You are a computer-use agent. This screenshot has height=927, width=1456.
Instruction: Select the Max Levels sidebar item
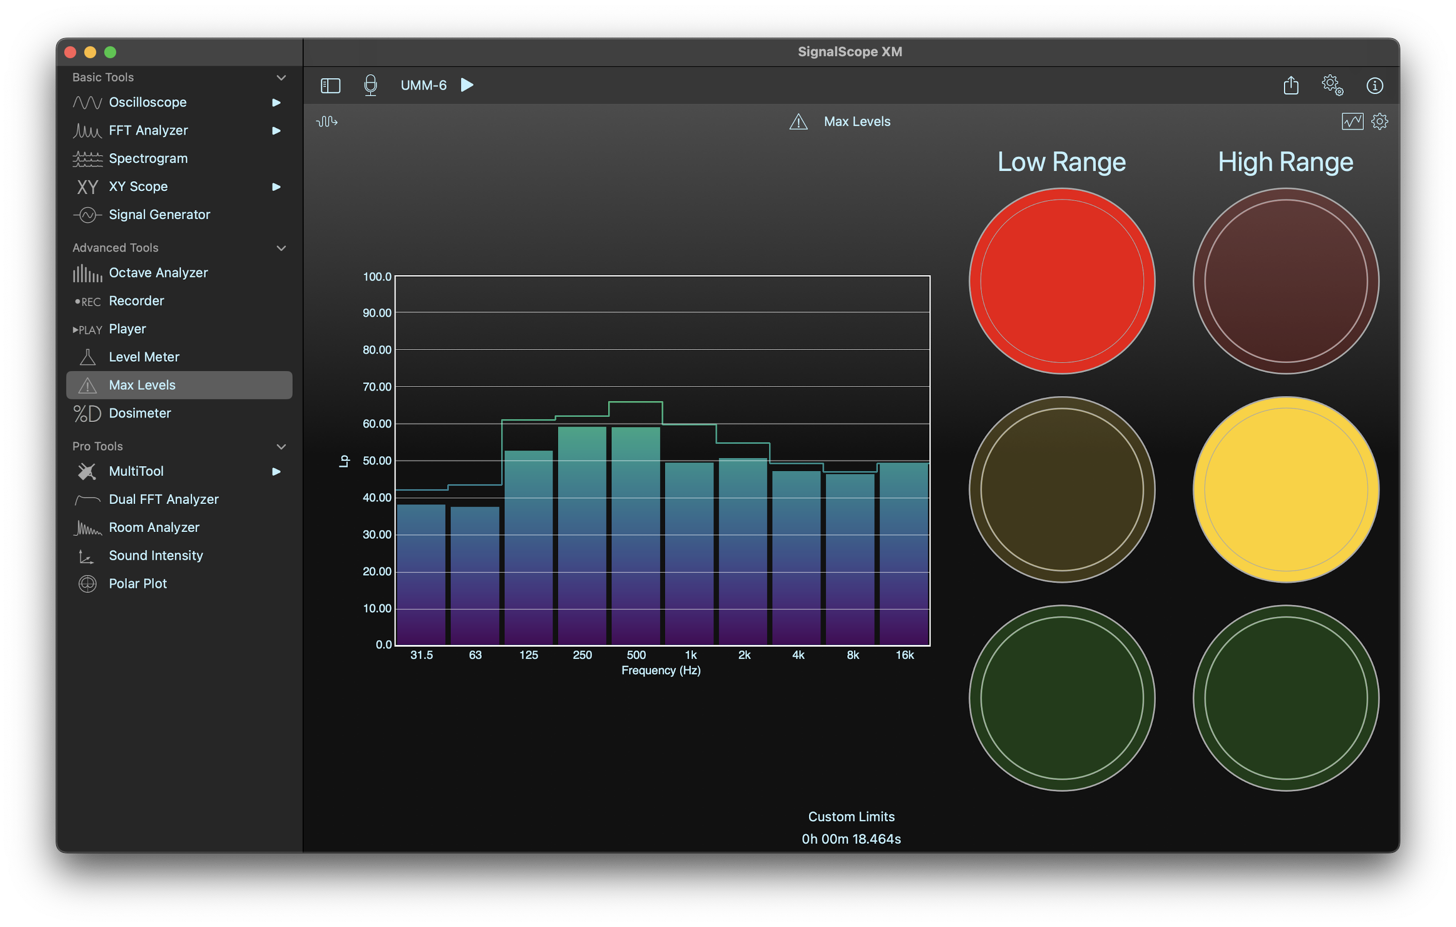point(179,385)
